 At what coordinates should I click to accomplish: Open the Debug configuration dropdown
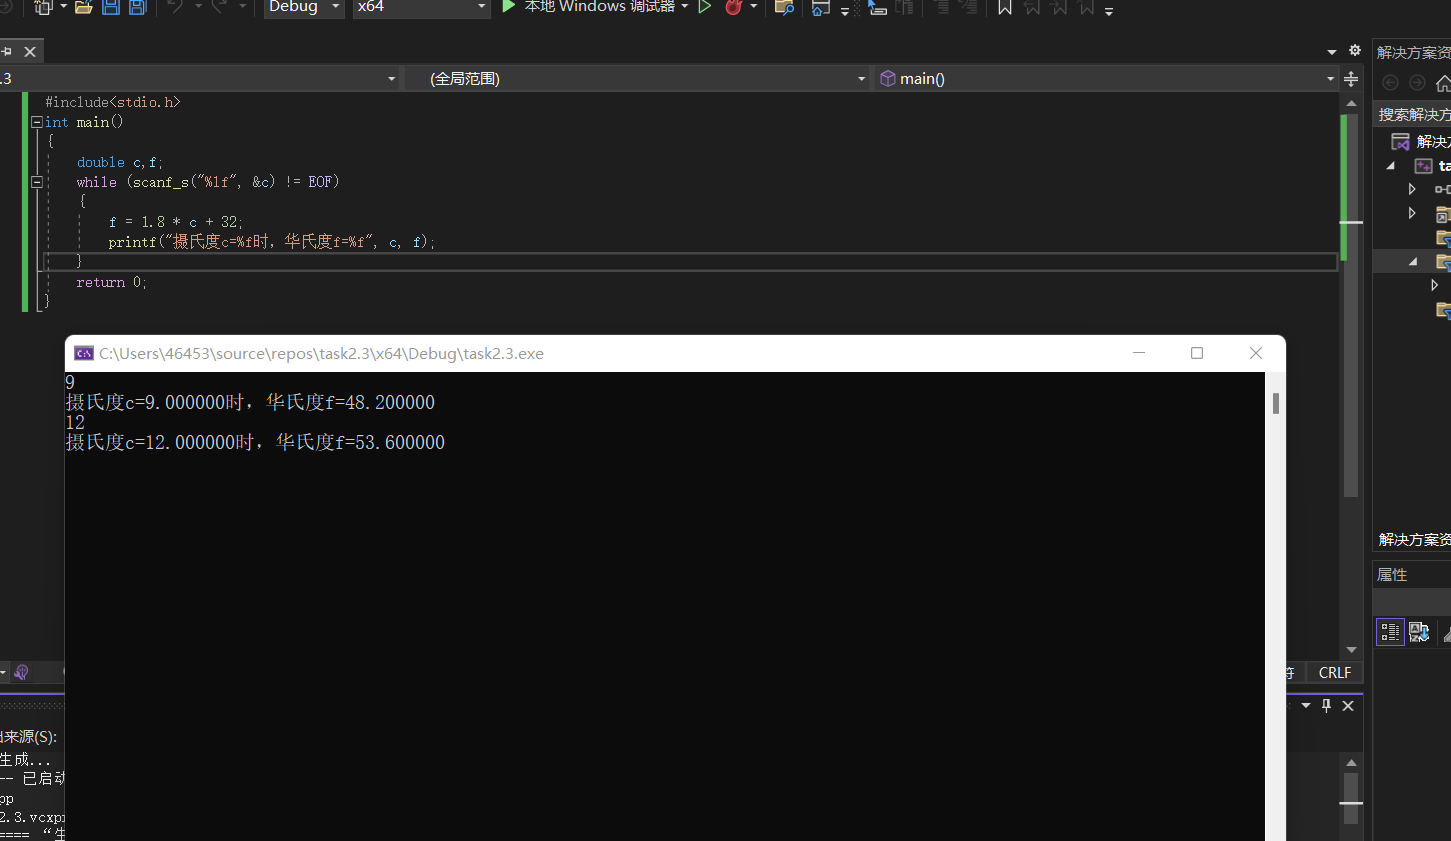click(304, 7)
